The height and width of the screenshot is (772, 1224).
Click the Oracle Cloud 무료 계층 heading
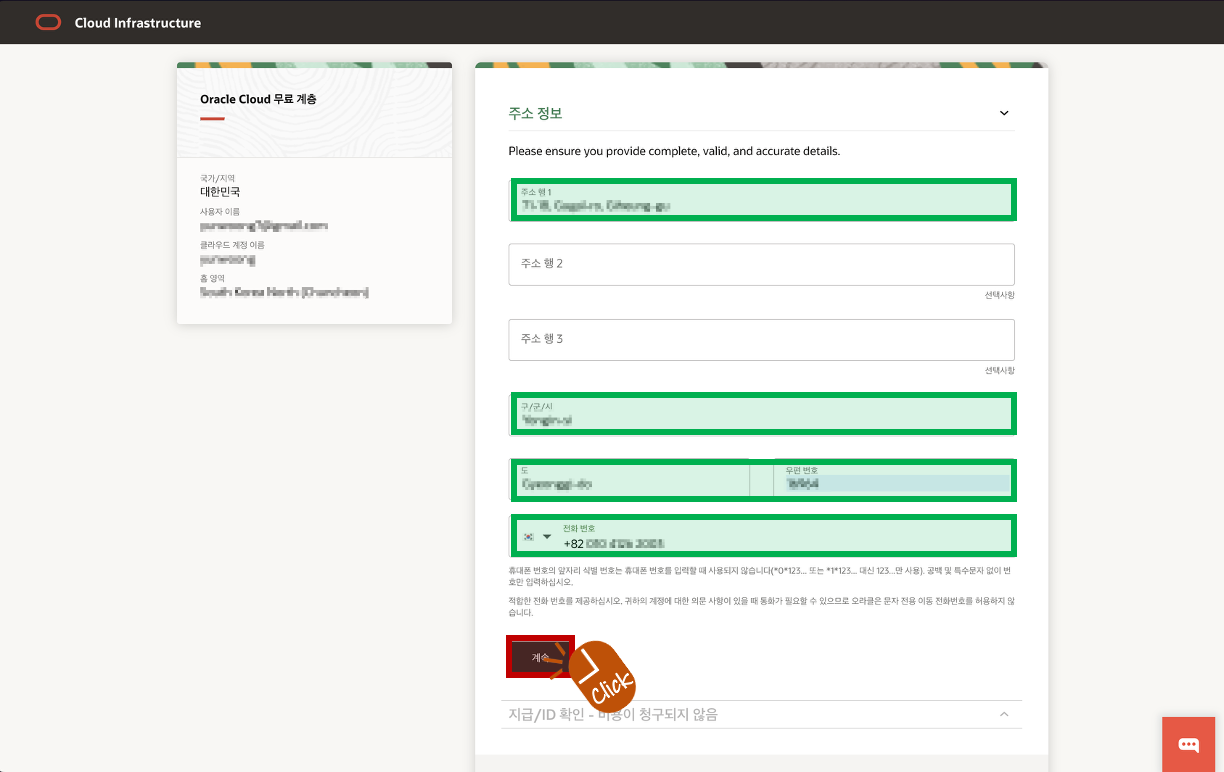click(x=258, y=99)
